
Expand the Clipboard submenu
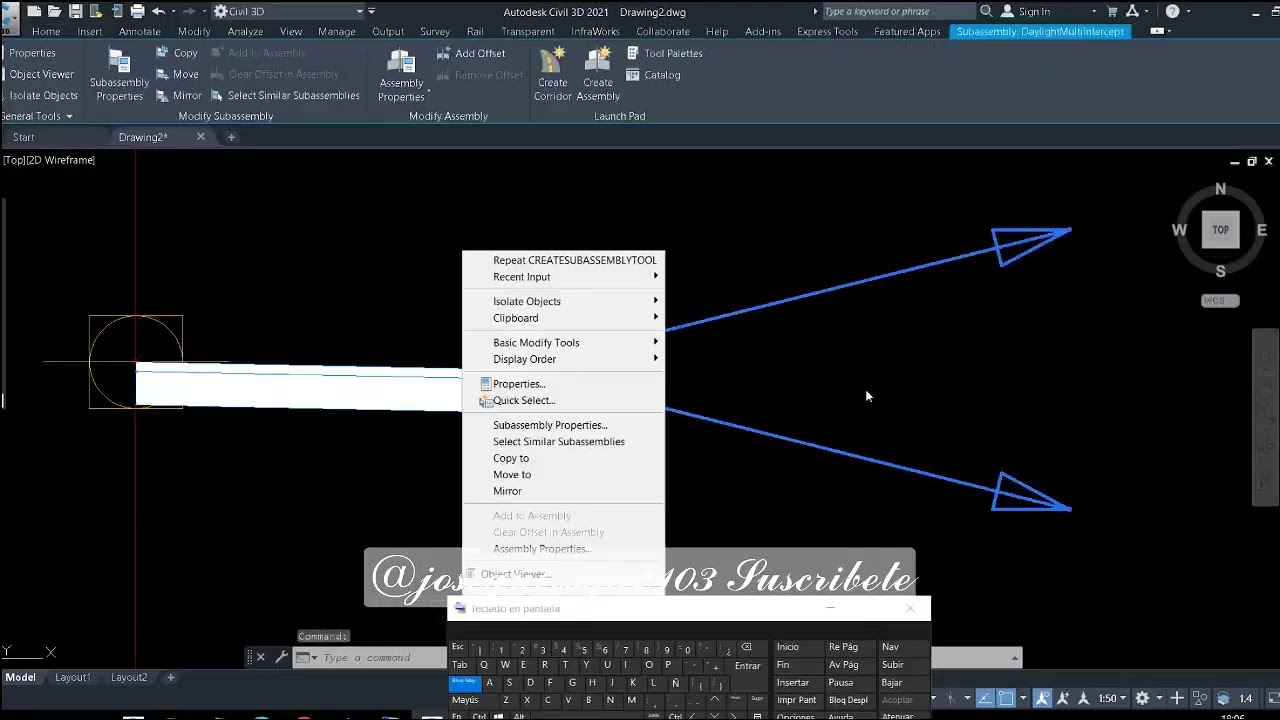click(x=563, y=318)
